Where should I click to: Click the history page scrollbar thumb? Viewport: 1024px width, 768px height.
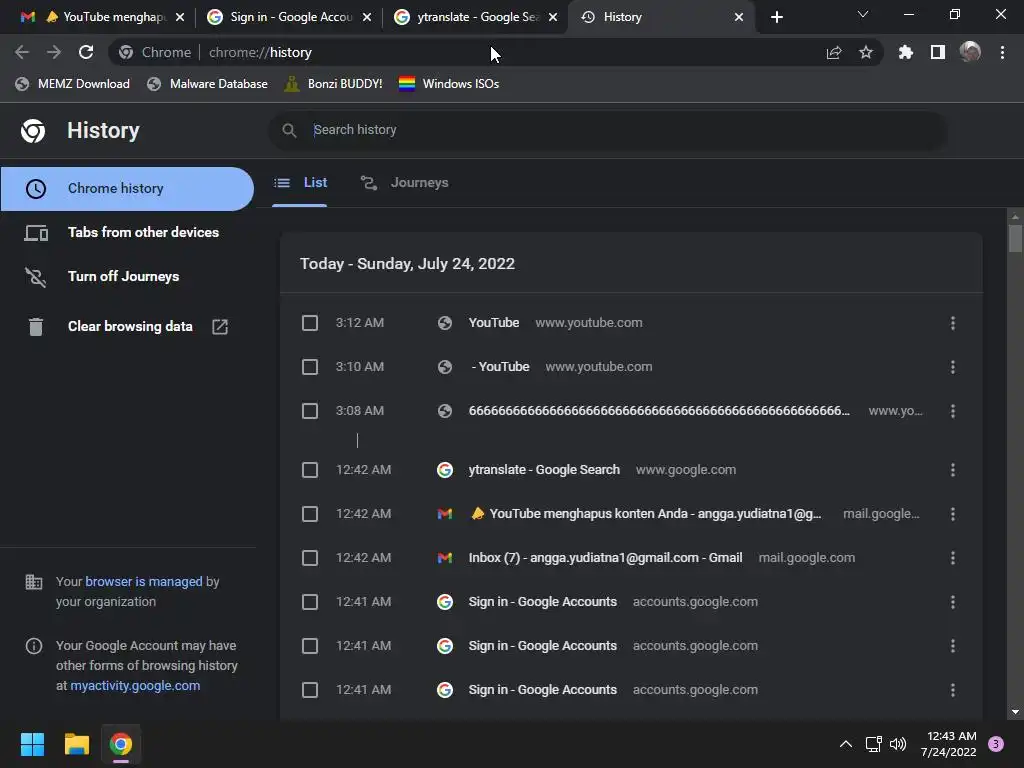(x=1015, y=238)
